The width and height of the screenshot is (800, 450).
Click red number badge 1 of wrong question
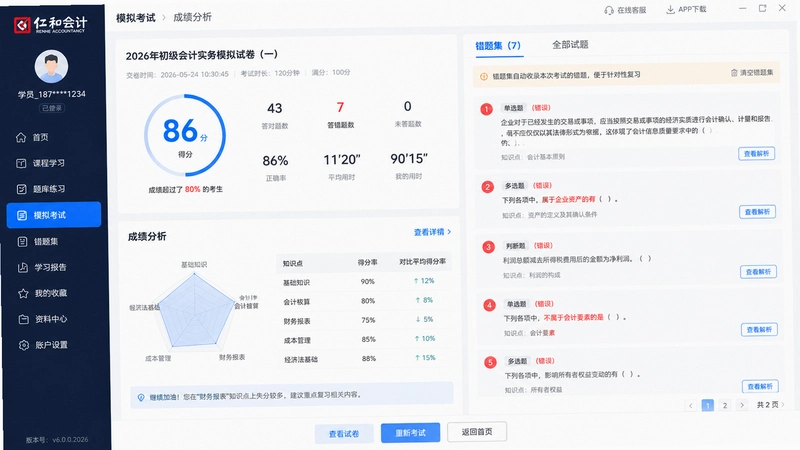(486, 109)
